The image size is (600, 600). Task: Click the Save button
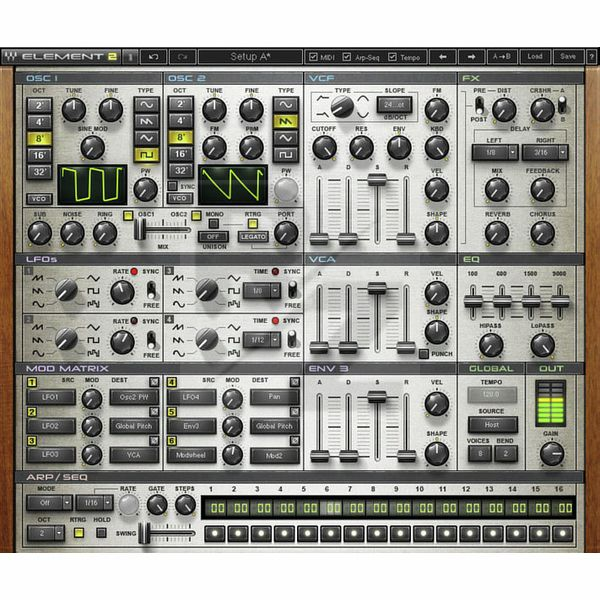click(x=568, y=56)
